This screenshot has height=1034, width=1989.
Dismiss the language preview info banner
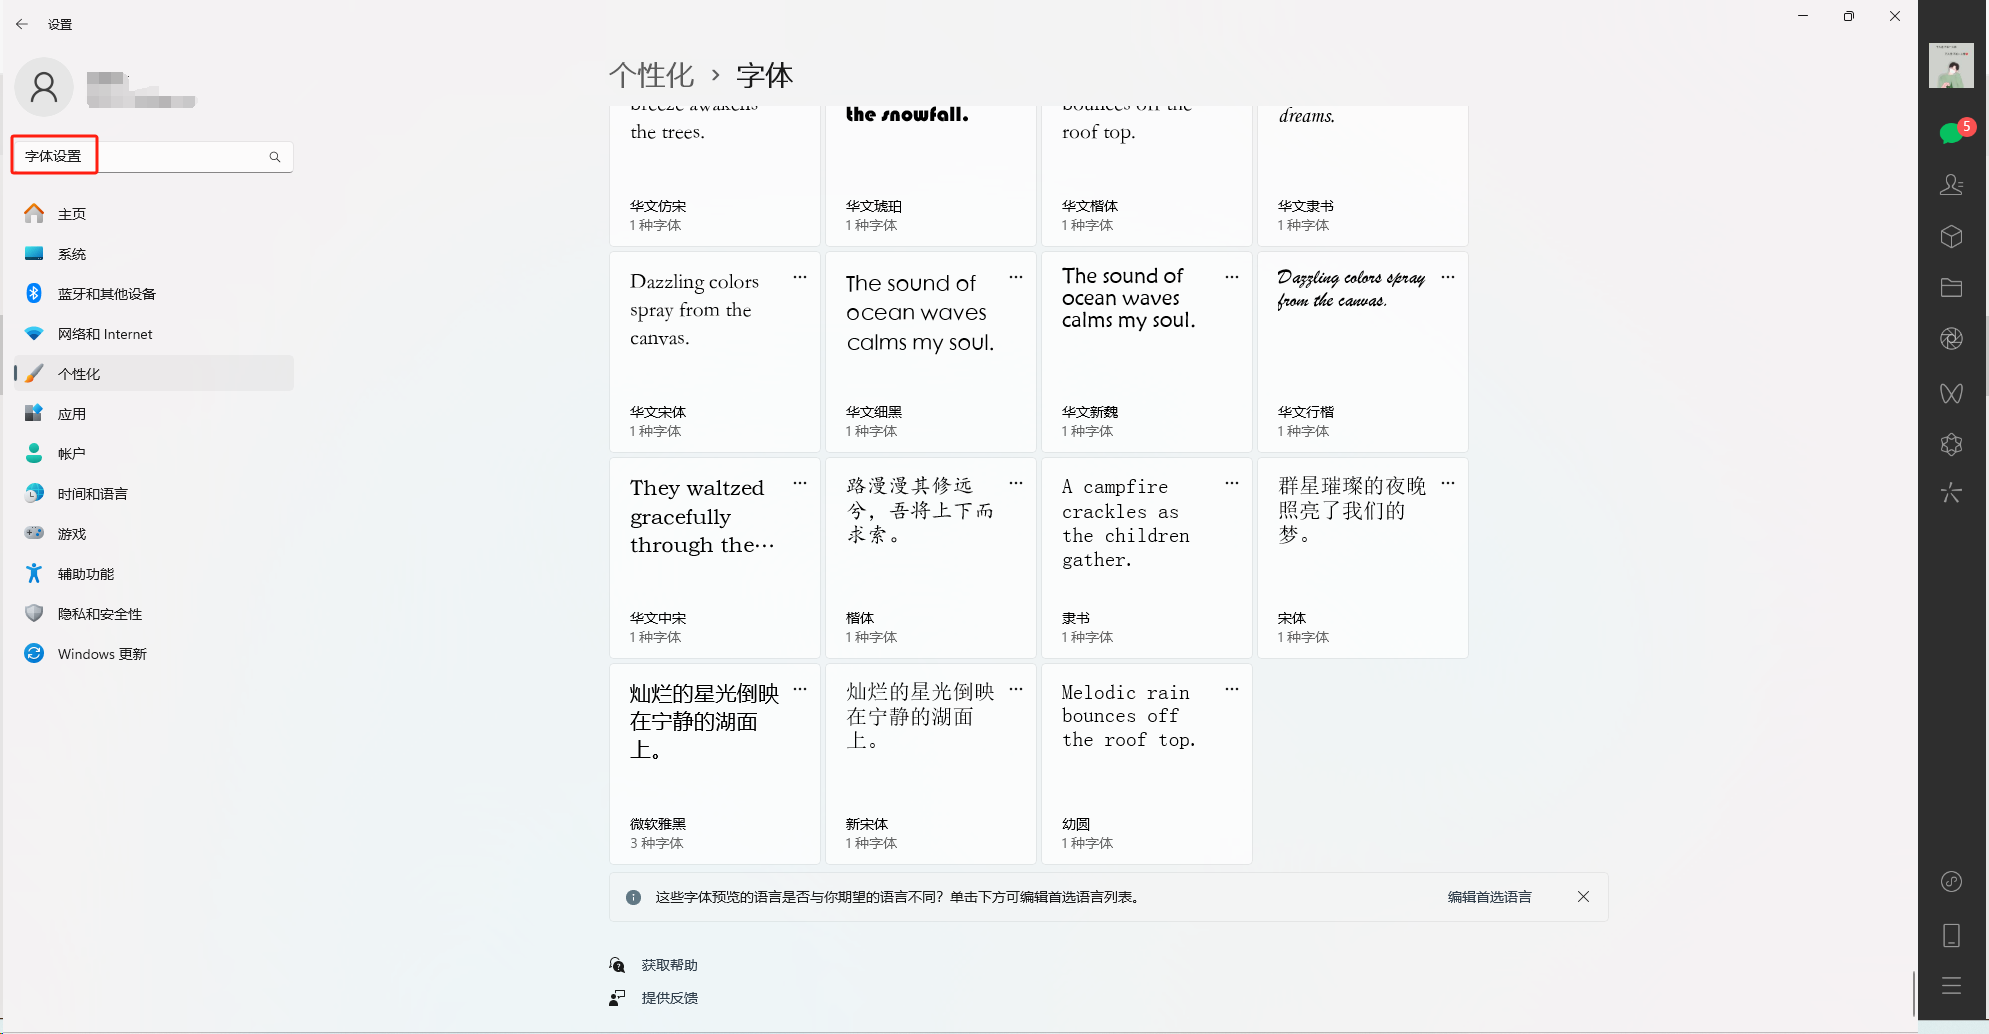(1583, 897)
